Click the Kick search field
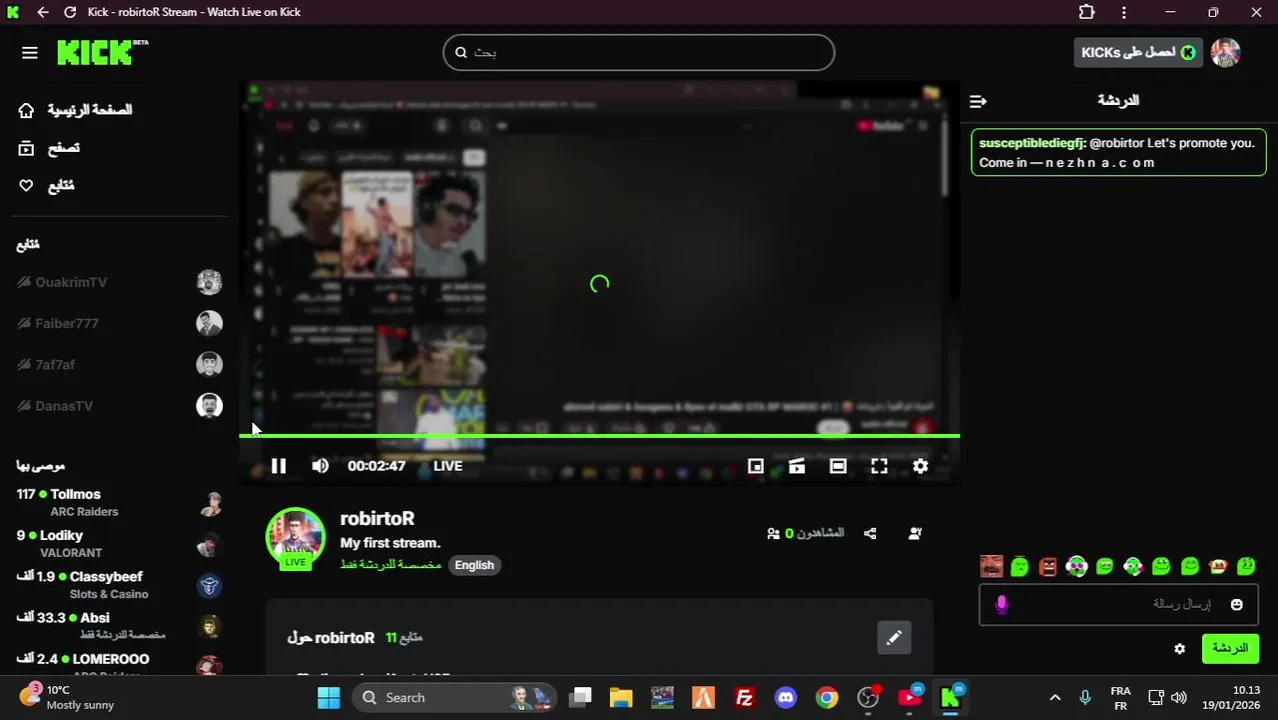 (x=638, y=53)
